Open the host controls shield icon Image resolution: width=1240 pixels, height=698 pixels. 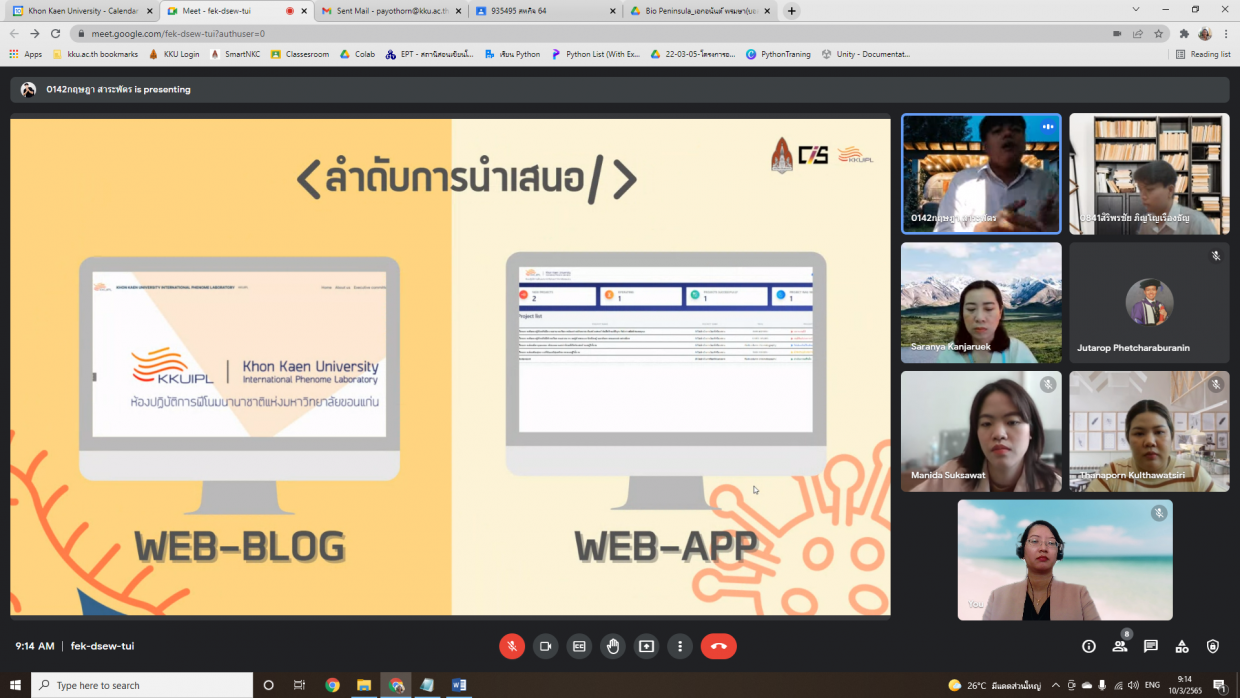pos(1213,646)
